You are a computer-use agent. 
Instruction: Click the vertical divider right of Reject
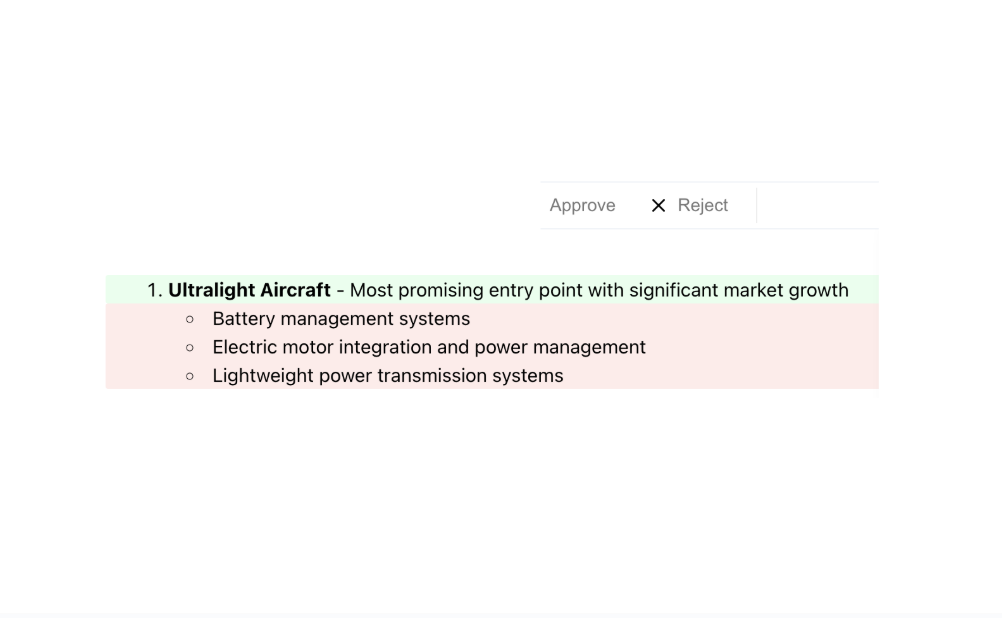(757, 205)
